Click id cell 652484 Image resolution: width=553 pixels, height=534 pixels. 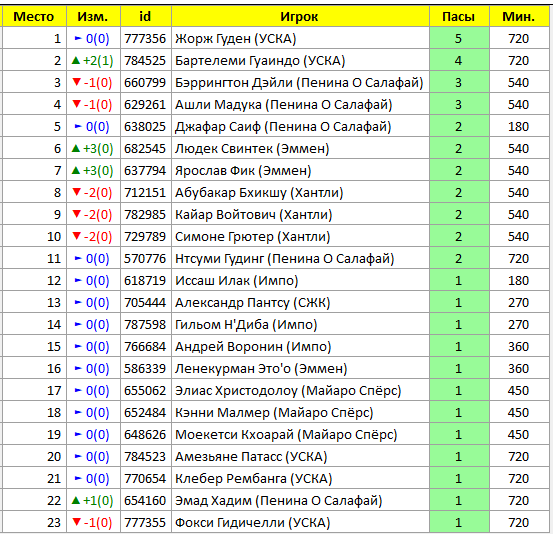point(145,413)
